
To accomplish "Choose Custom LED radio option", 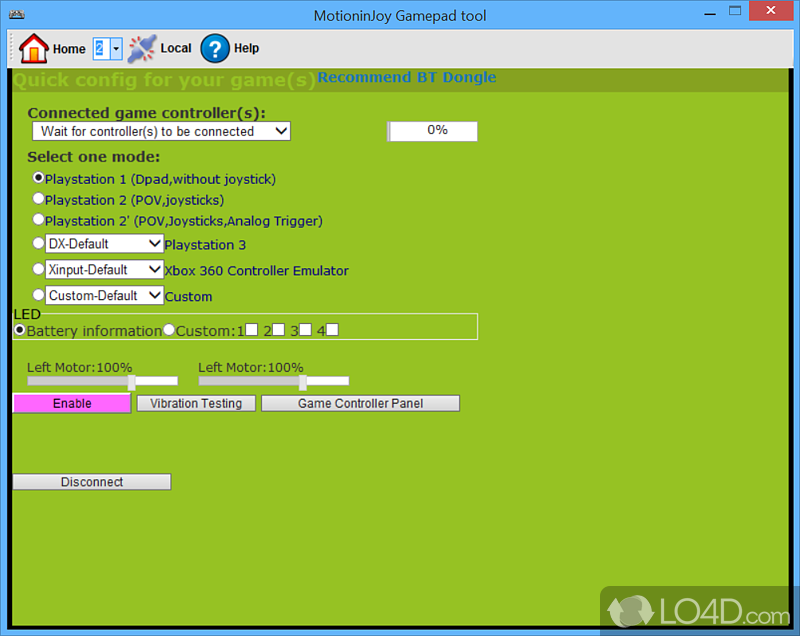I will (169, 330).
